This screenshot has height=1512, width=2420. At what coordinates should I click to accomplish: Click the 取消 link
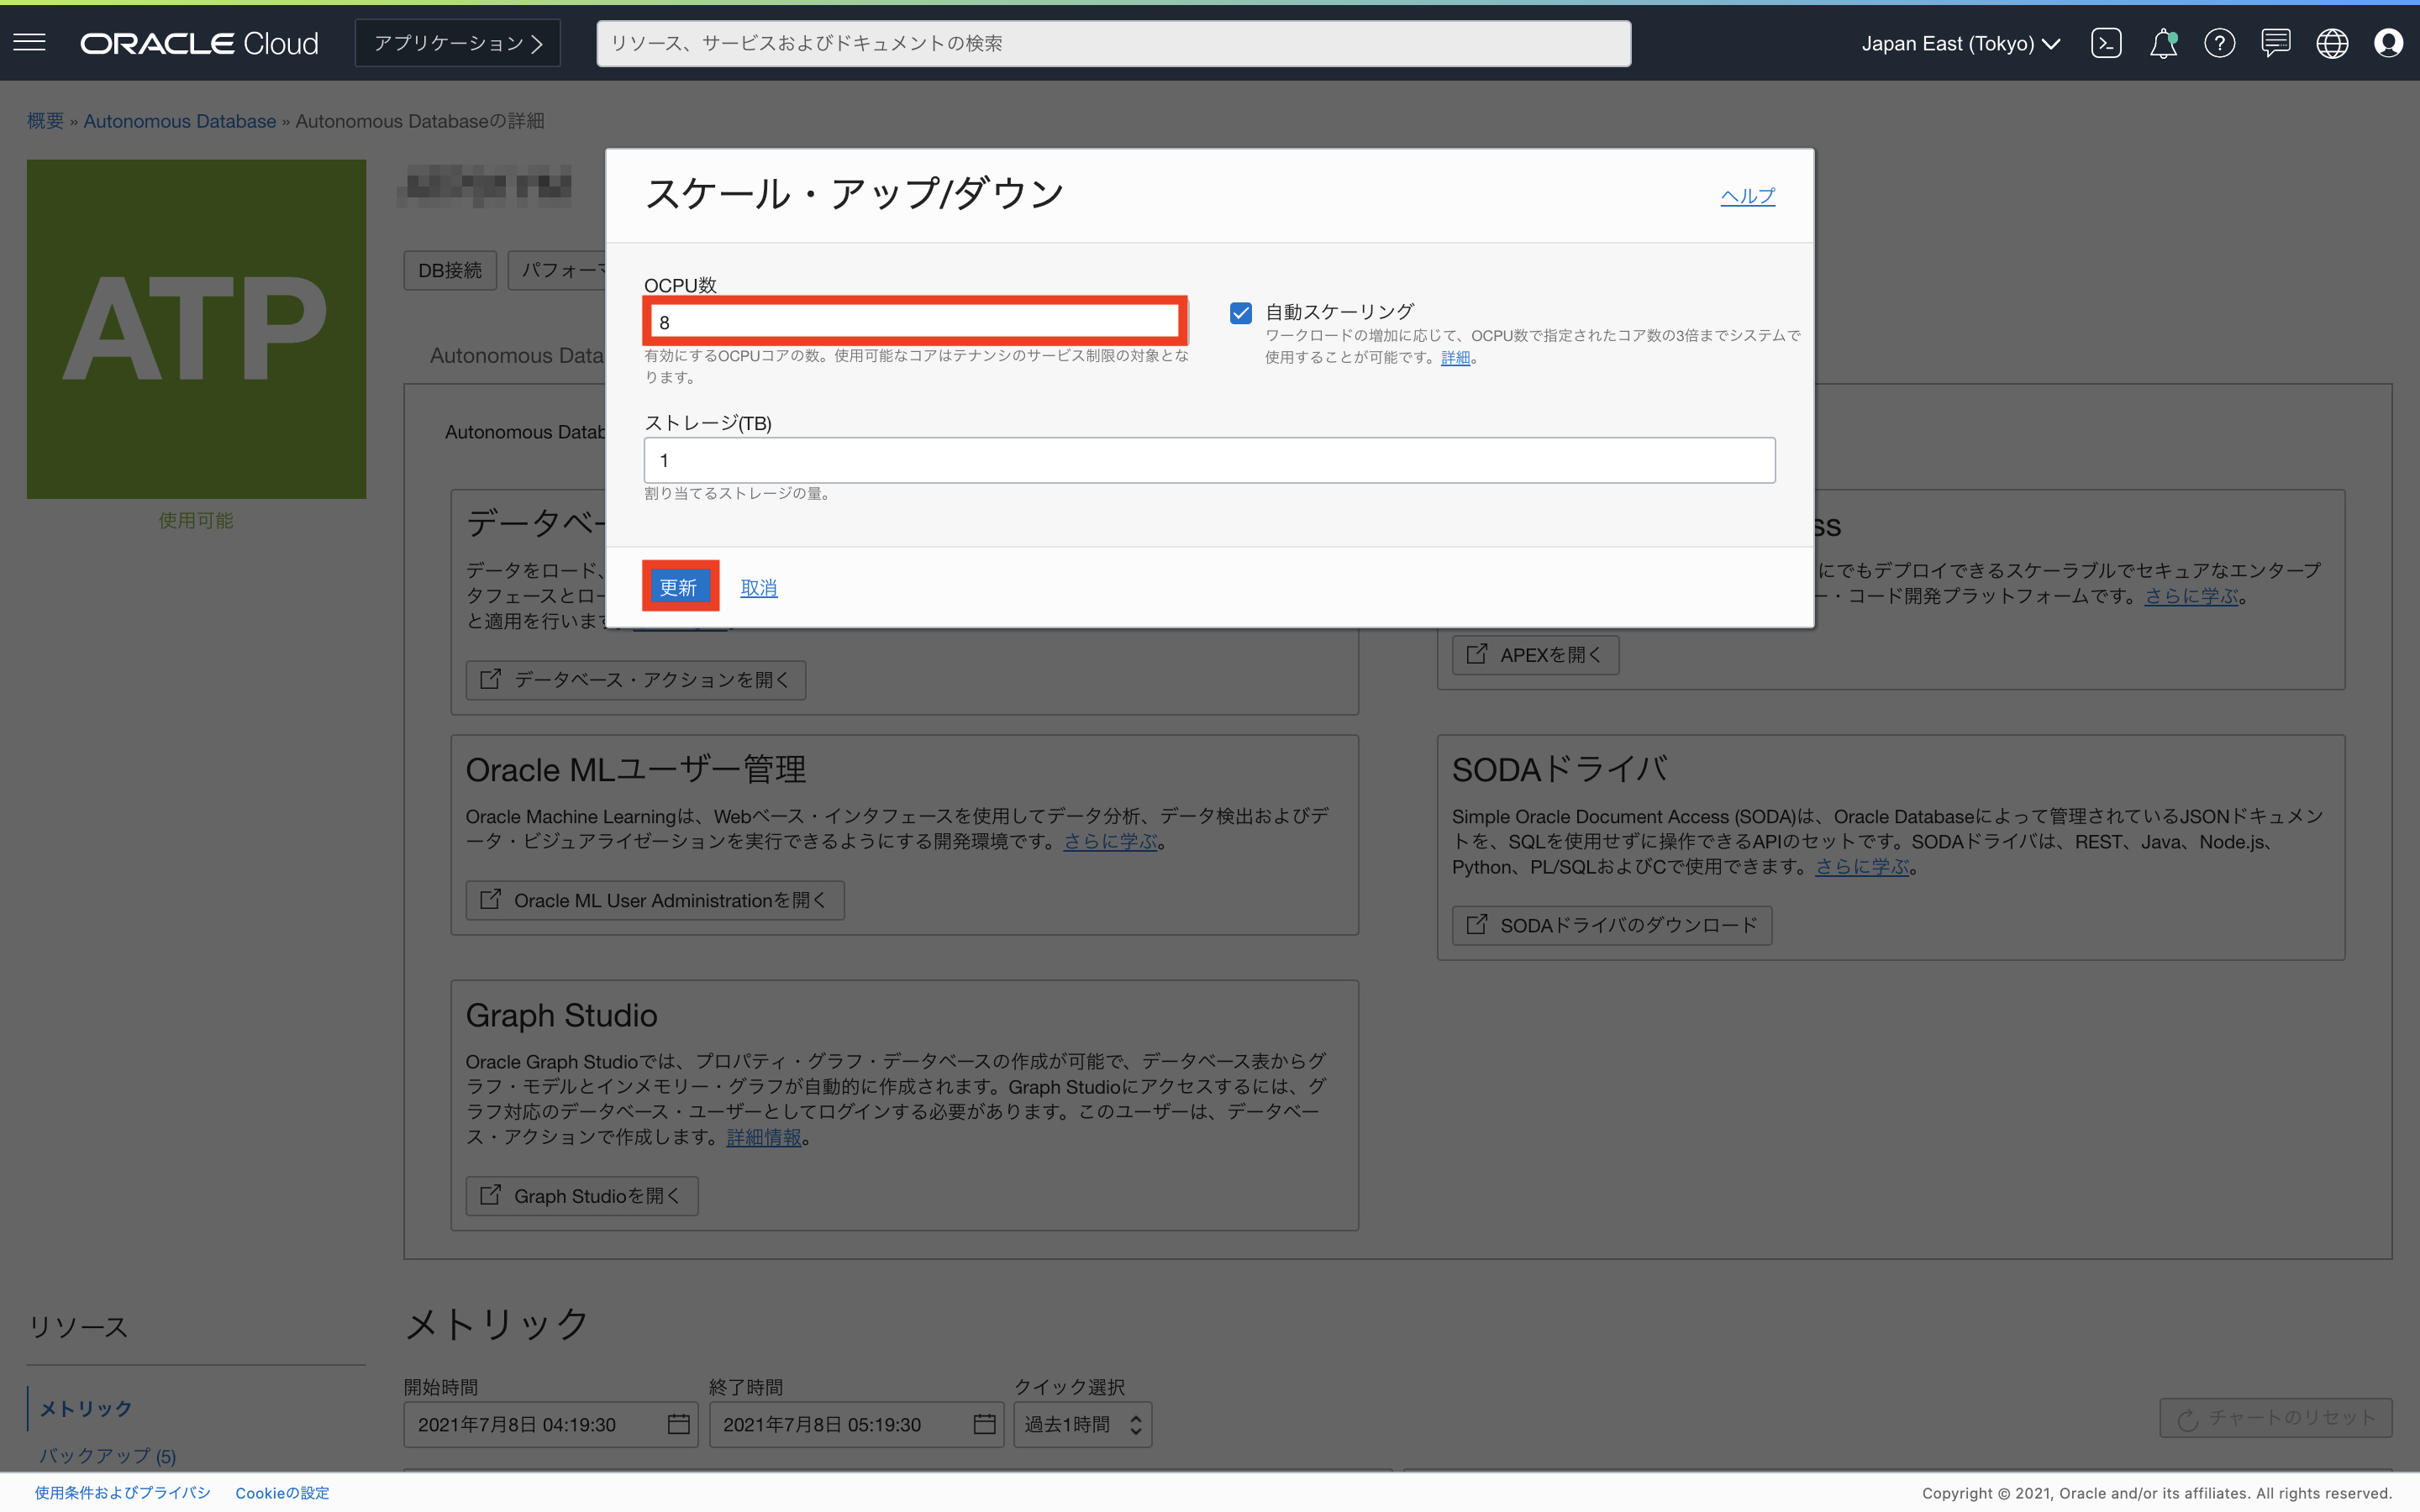758,588
